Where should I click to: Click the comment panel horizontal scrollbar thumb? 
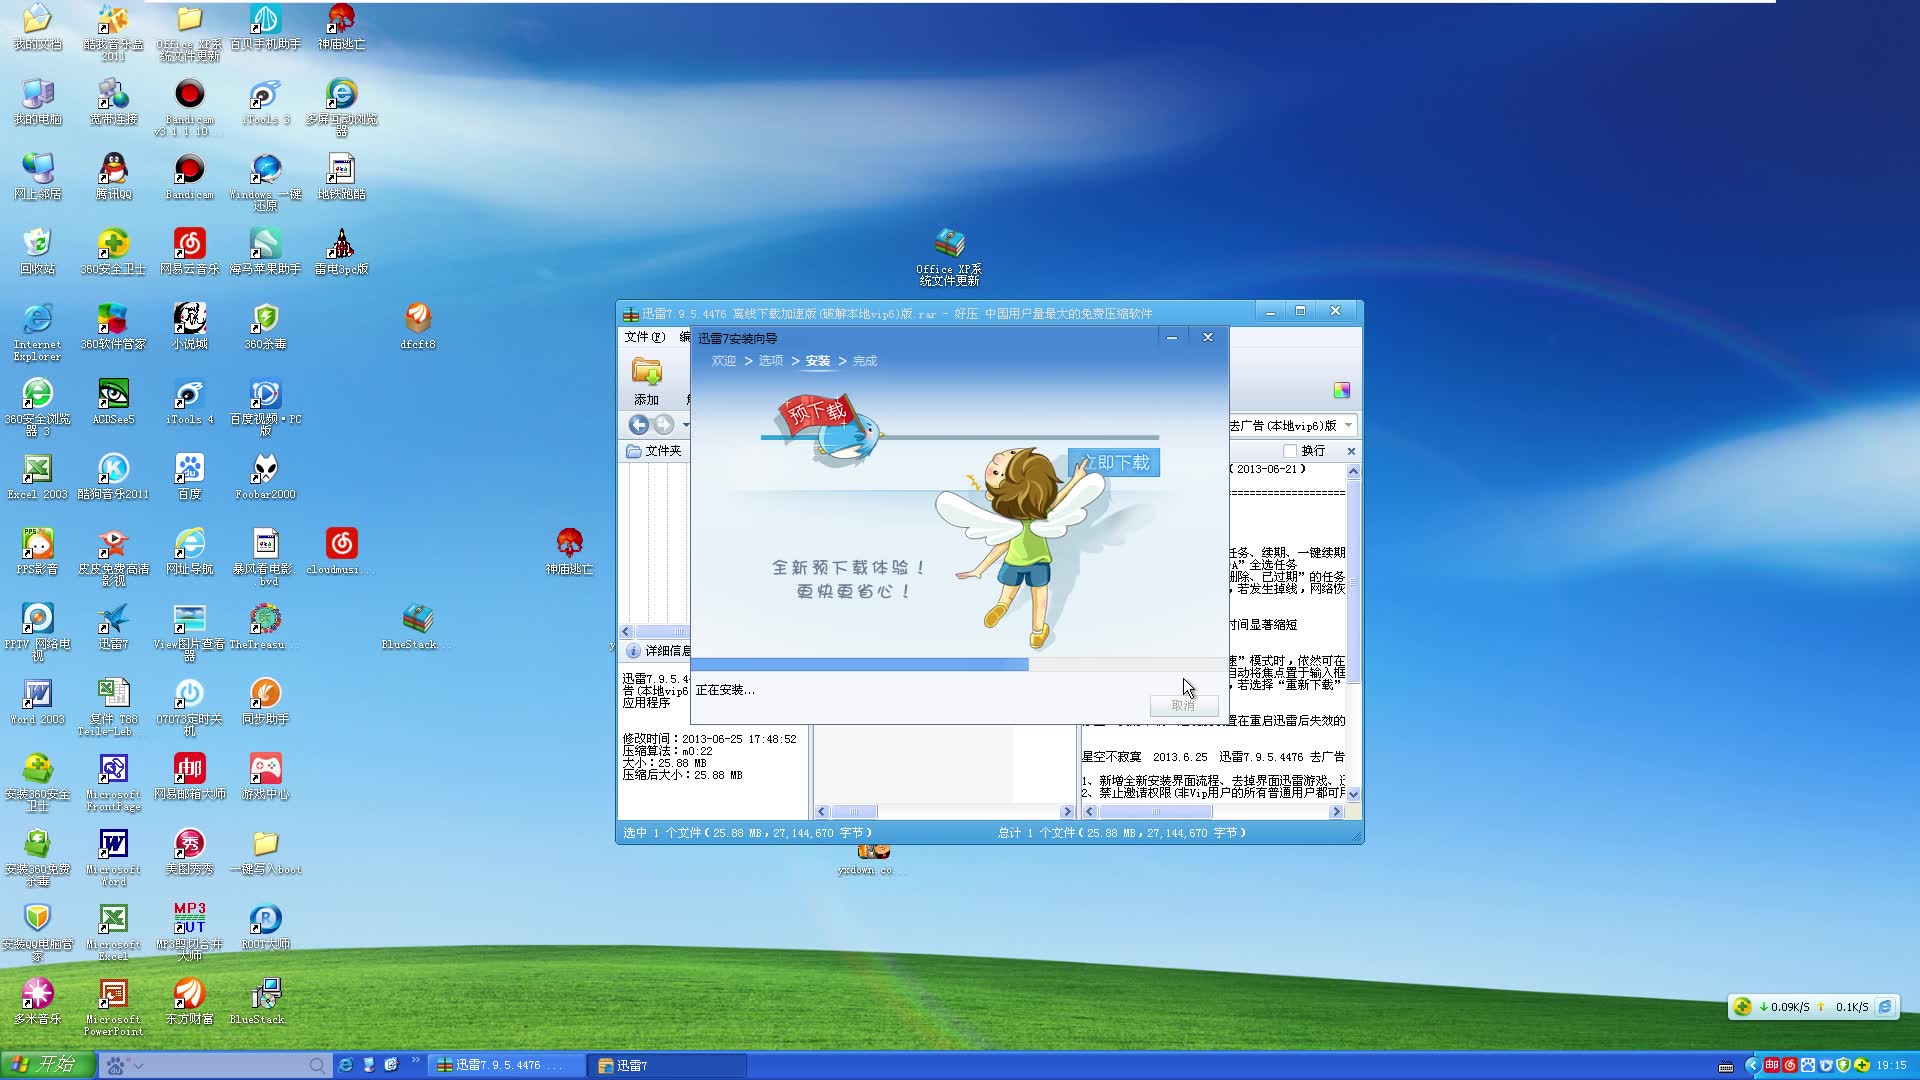1156,812
